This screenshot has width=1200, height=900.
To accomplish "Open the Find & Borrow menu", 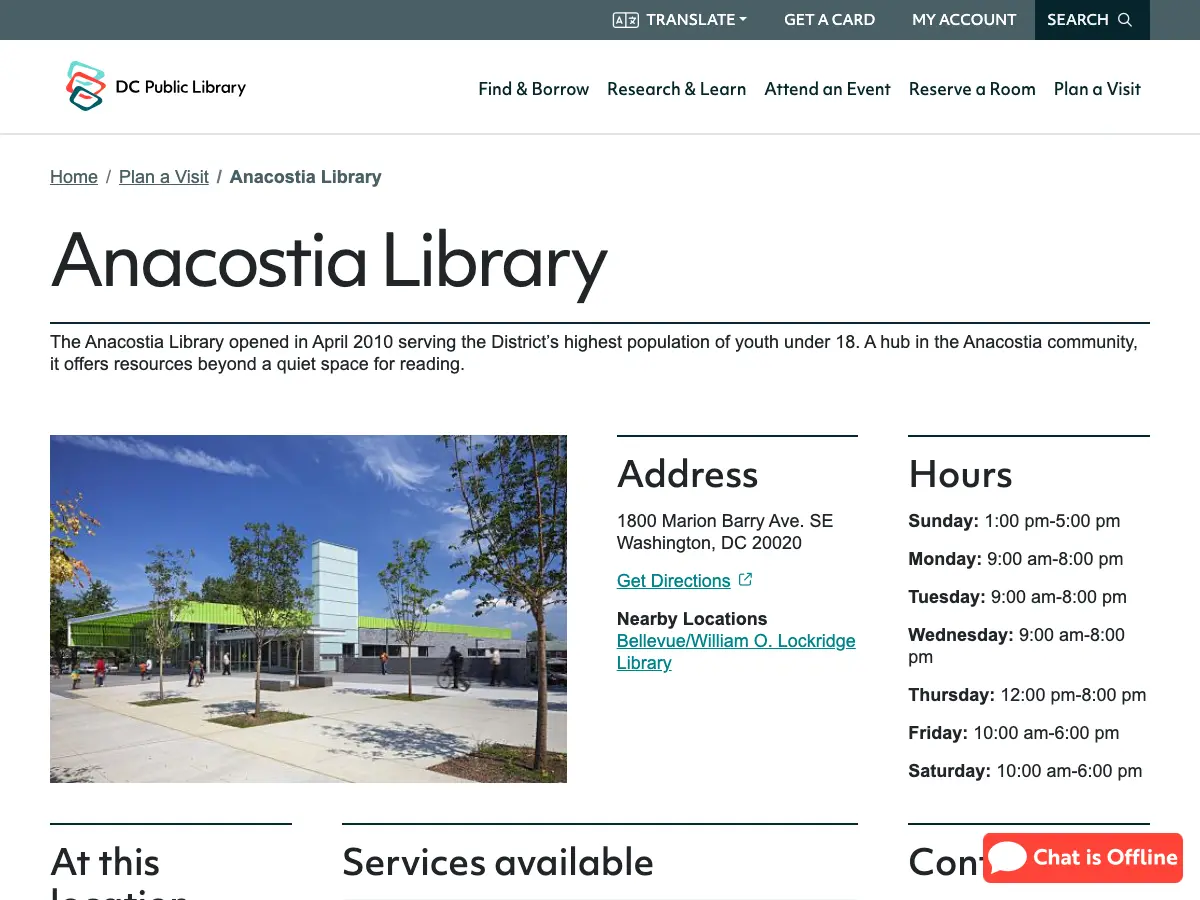I will click(534, 89).
